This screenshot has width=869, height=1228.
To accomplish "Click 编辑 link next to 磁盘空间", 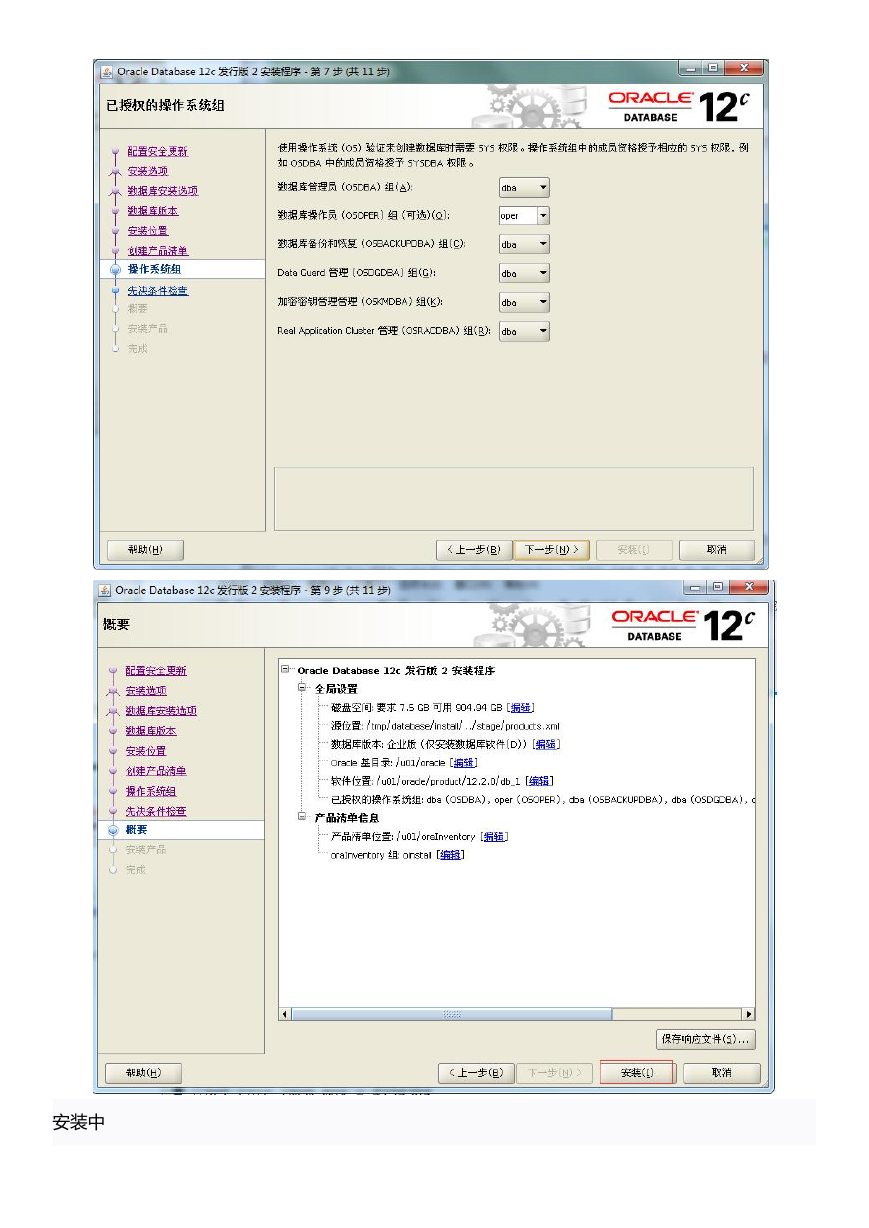I will (521, 708).
